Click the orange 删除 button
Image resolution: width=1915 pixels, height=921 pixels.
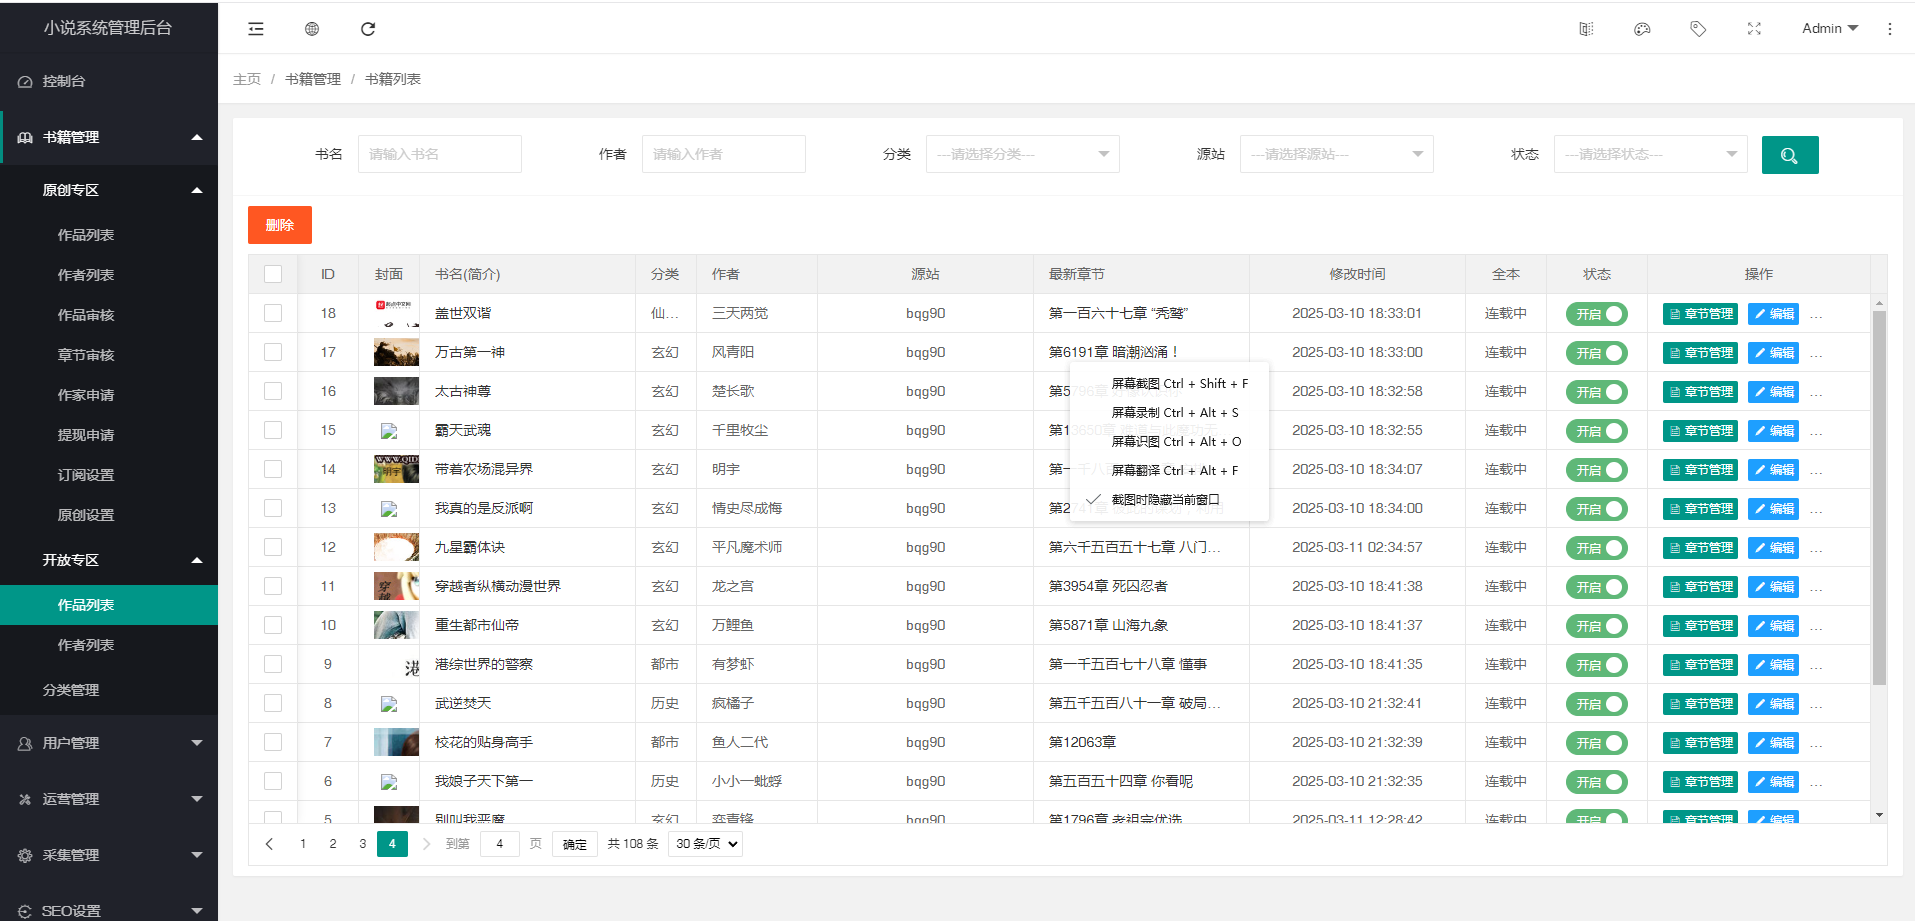[x=280, y=225]
